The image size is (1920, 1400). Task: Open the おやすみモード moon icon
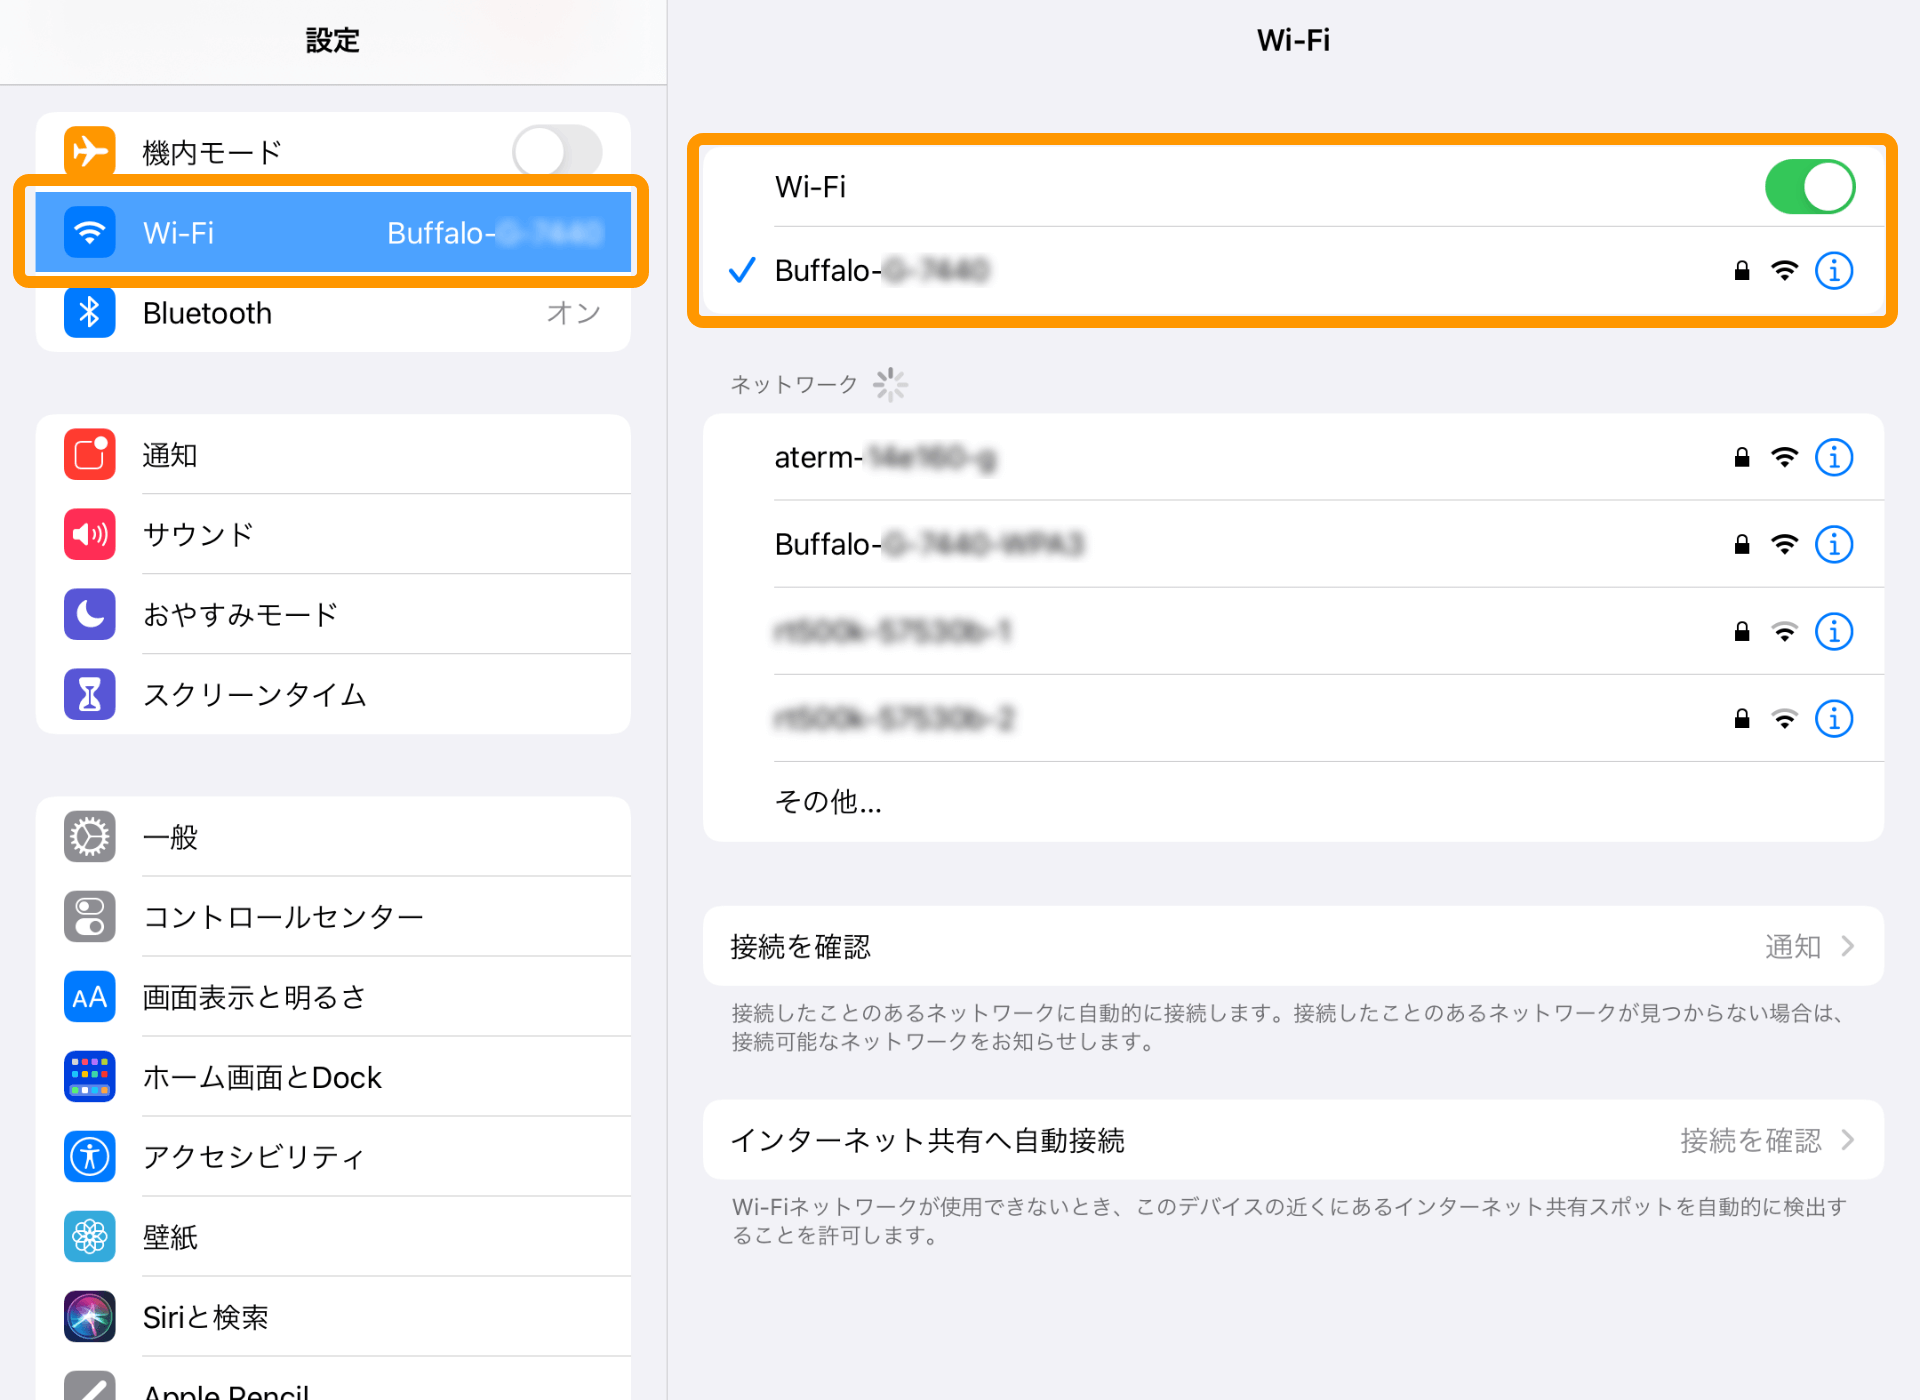coord(90,614)
